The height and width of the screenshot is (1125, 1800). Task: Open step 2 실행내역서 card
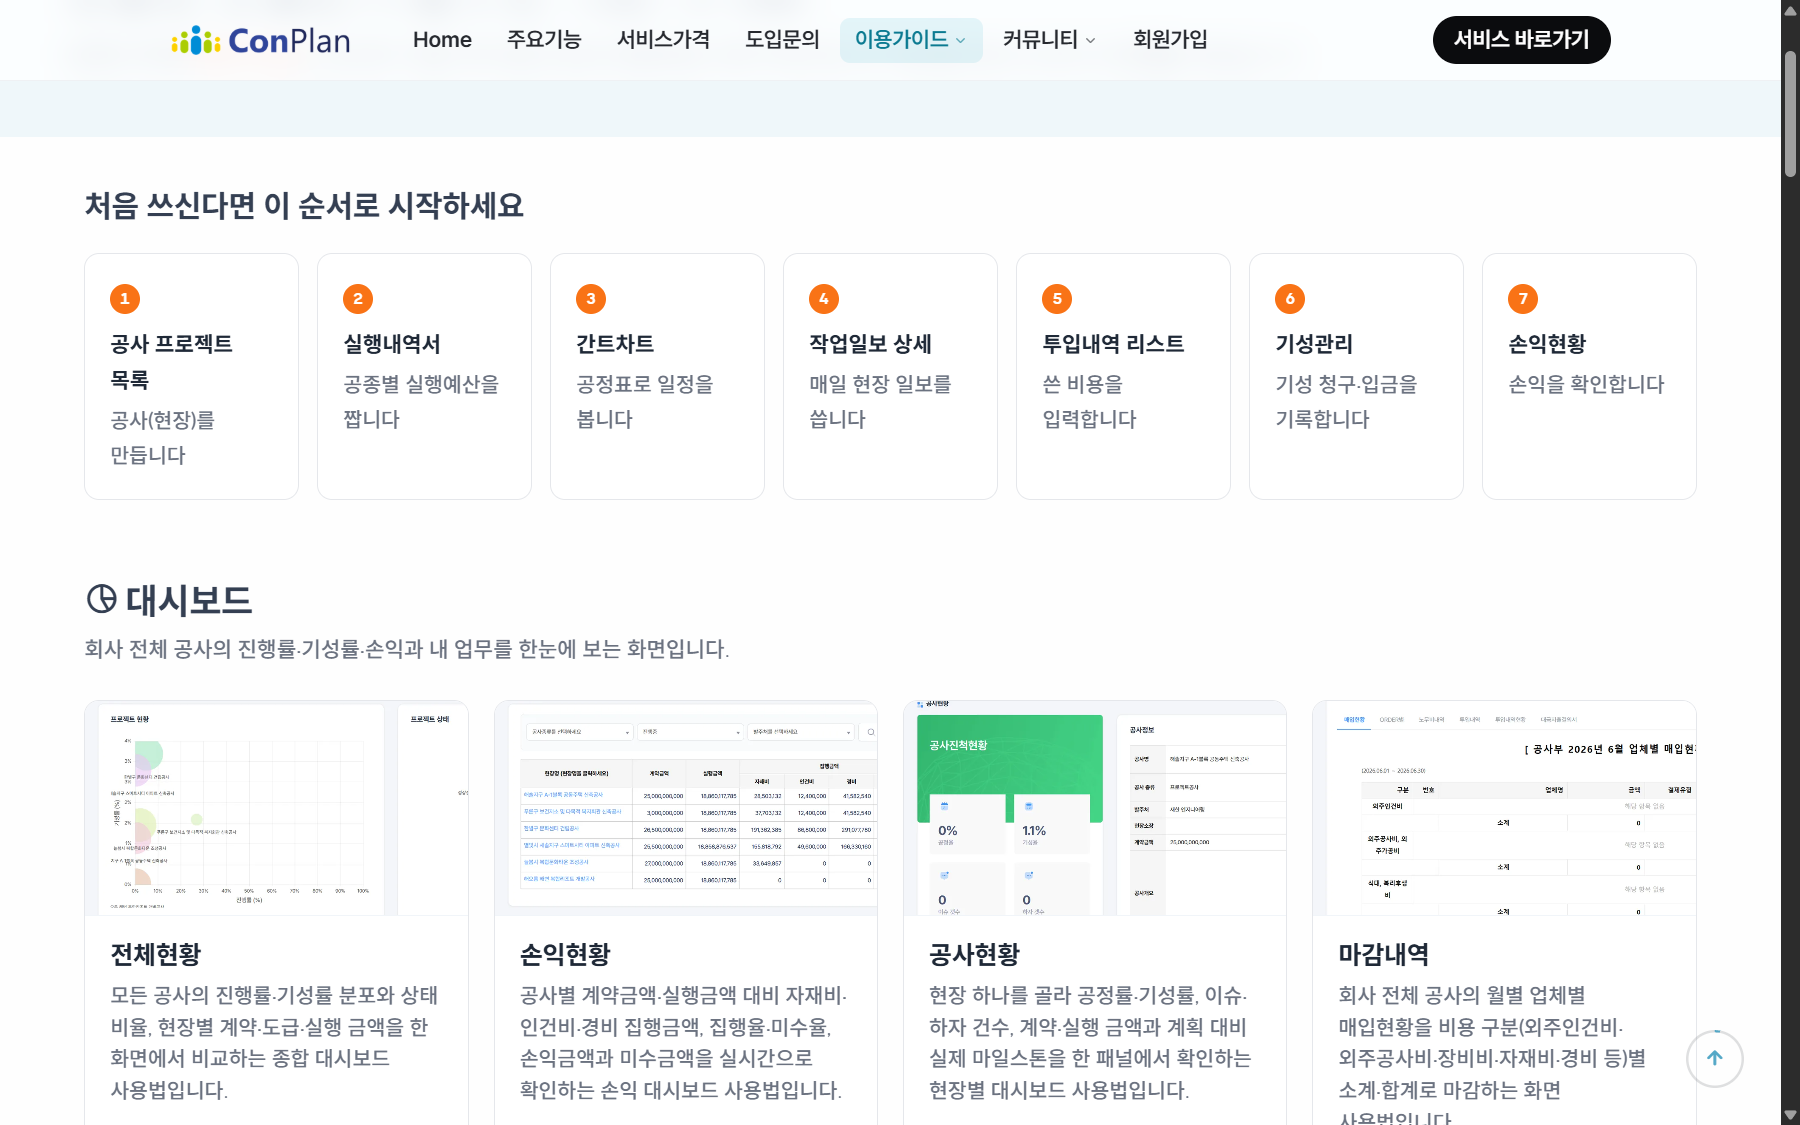click(424, 376)
